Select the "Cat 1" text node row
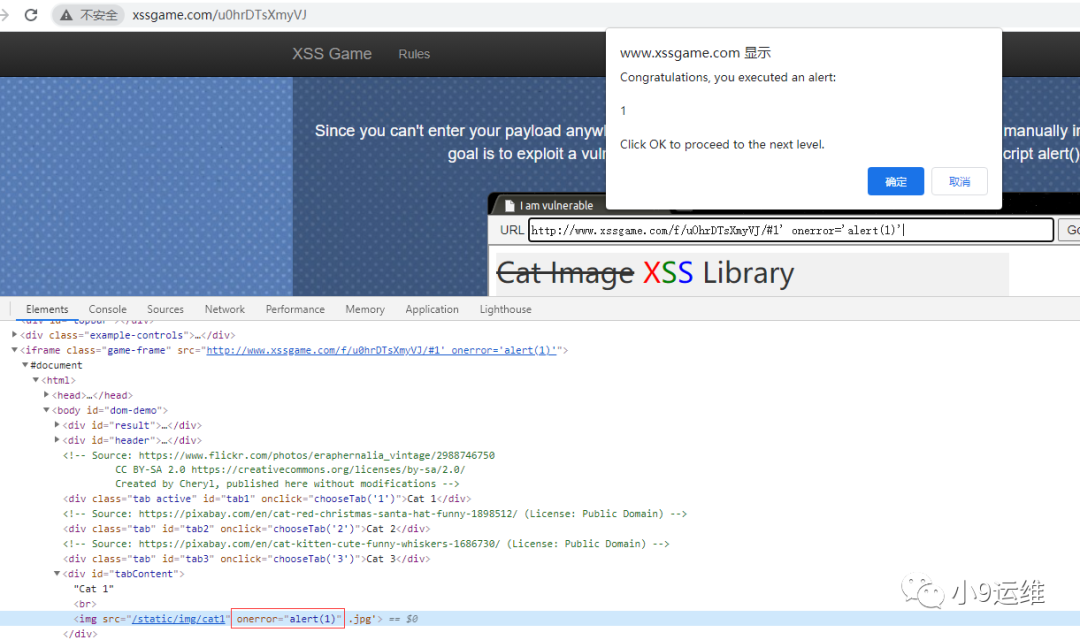The image size is (1080, 640). point(94,588)
